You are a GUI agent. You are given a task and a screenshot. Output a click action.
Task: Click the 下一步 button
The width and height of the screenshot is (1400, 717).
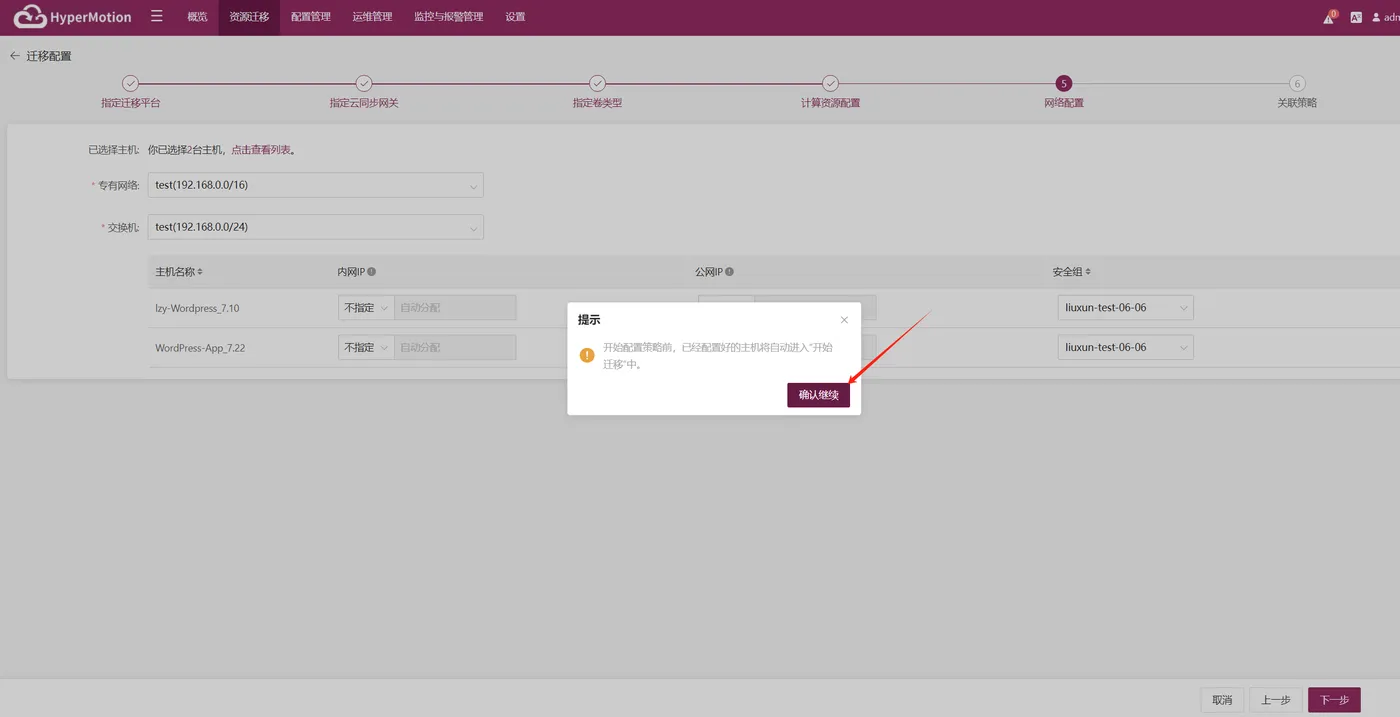[x=1334, y=700]
